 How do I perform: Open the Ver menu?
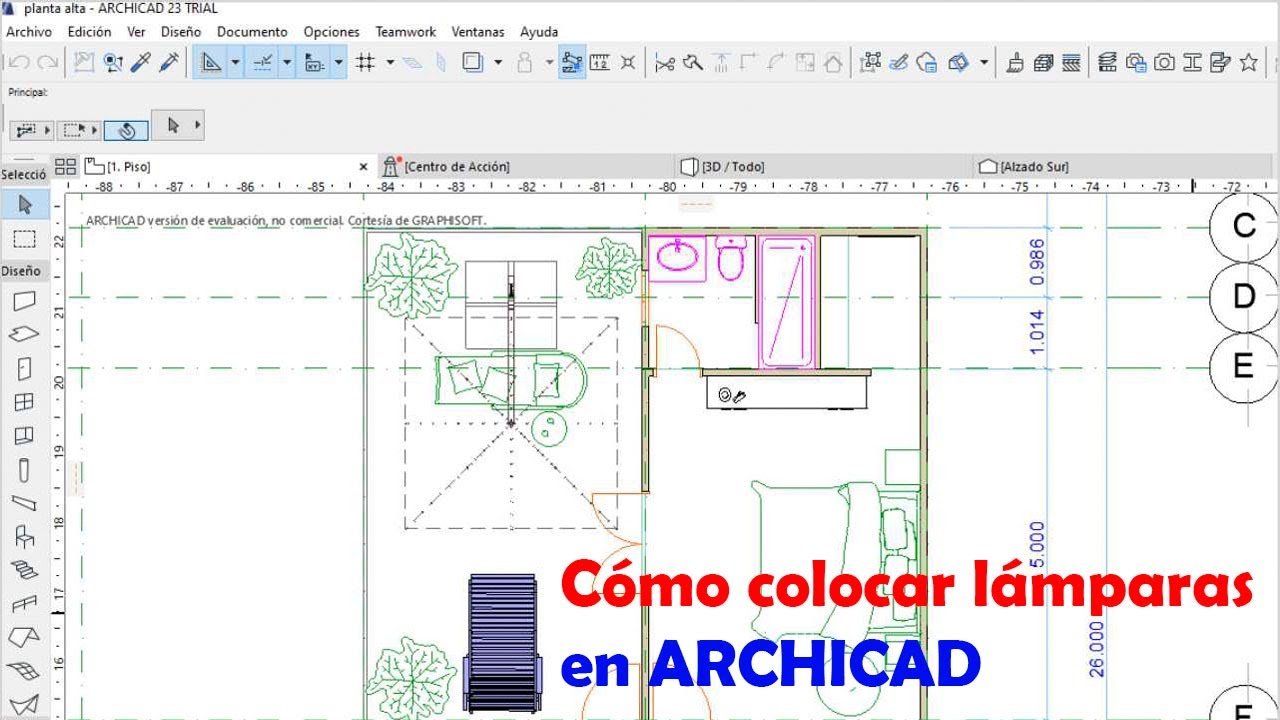coord(136,32)
